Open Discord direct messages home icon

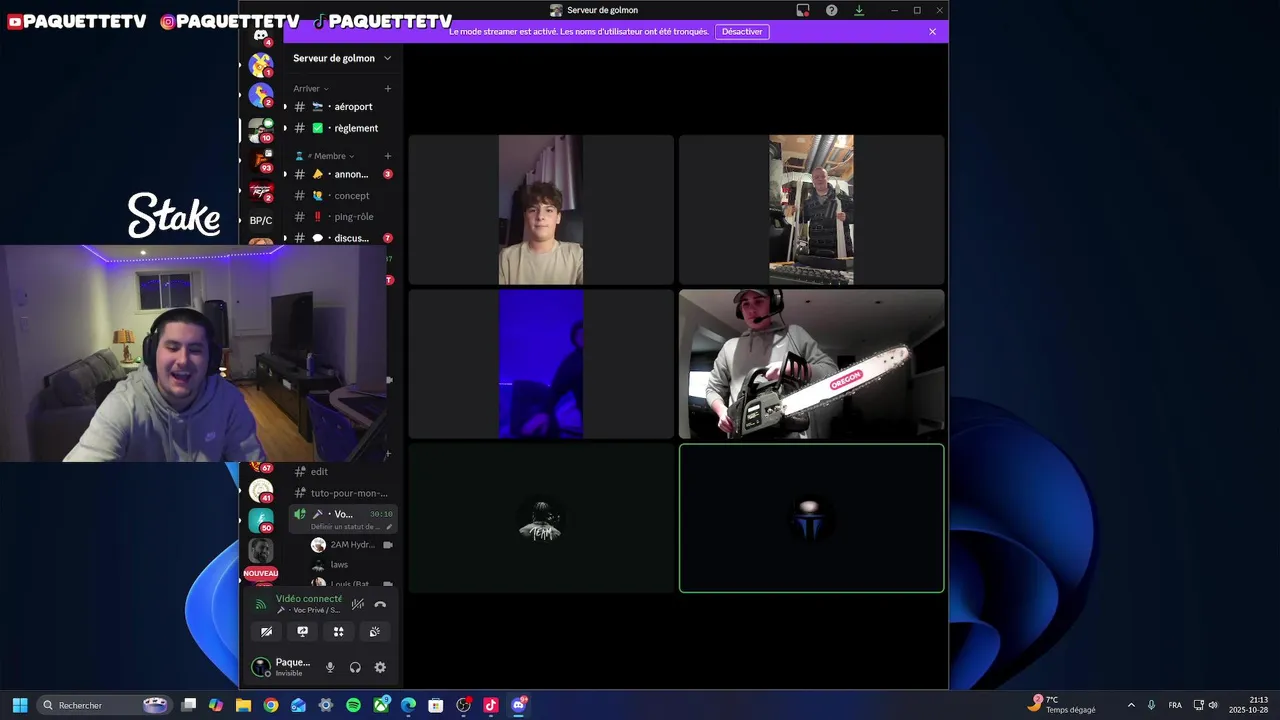coord(261,36)
